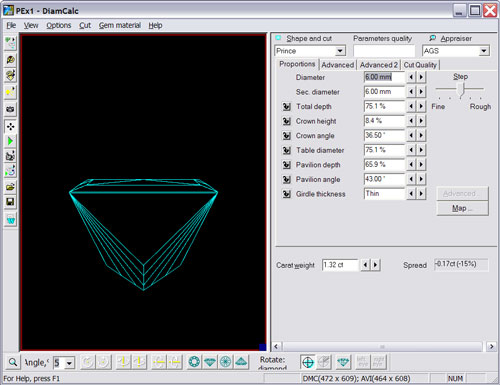Switch to the Cut Quality tab

coord(420,65)
